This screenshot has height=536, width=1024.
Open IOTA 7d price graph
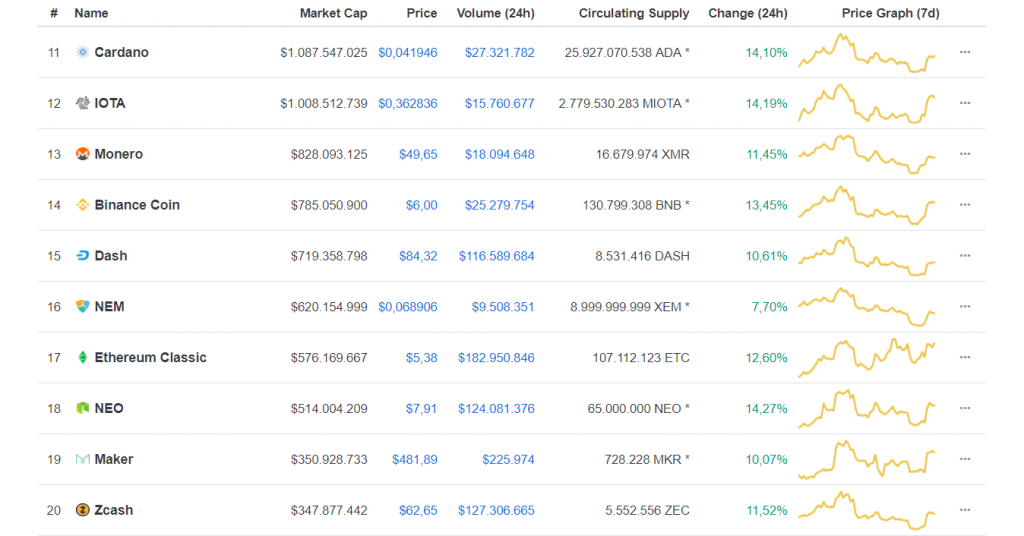pos(867,103)
